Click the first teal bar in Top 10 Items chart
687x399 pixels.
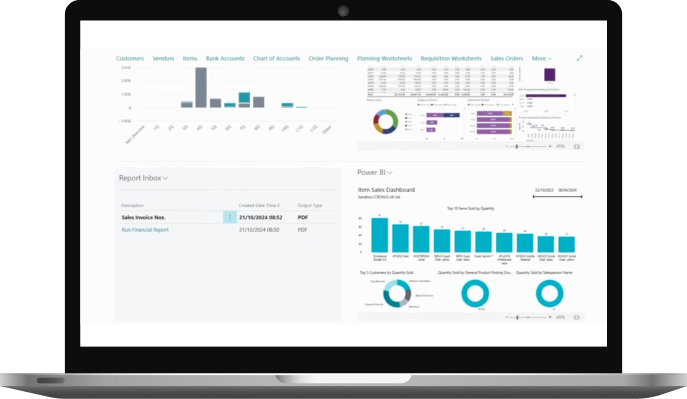pyautogui.click(x=379, y=235)
